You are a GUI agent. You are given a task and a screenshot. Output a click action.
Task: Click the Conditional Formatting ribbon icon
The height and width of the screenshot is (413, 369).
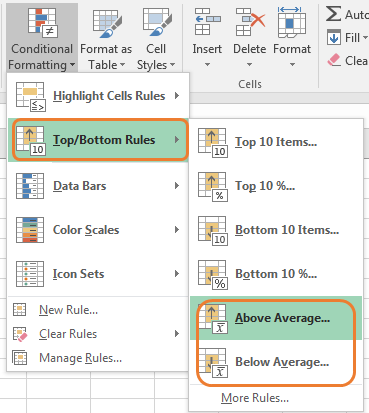(x=43, y=22)
